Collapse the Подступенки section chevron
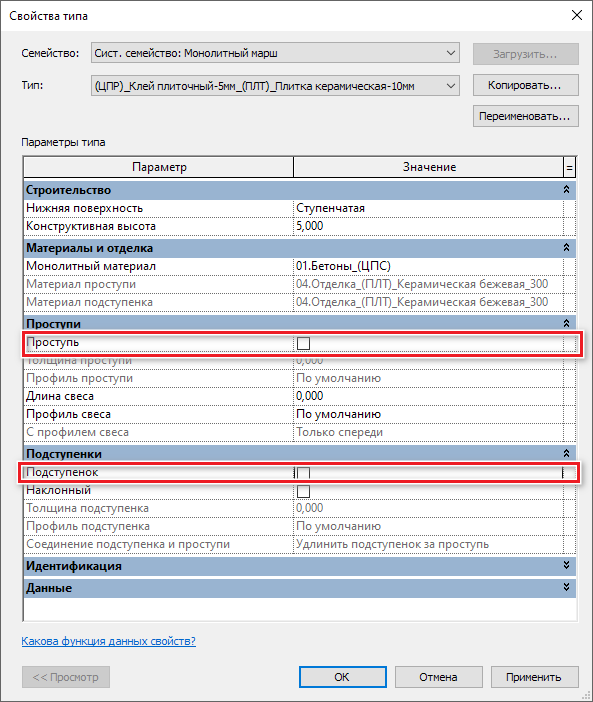Screen dimensions: 593x702 tap(566, 454)
